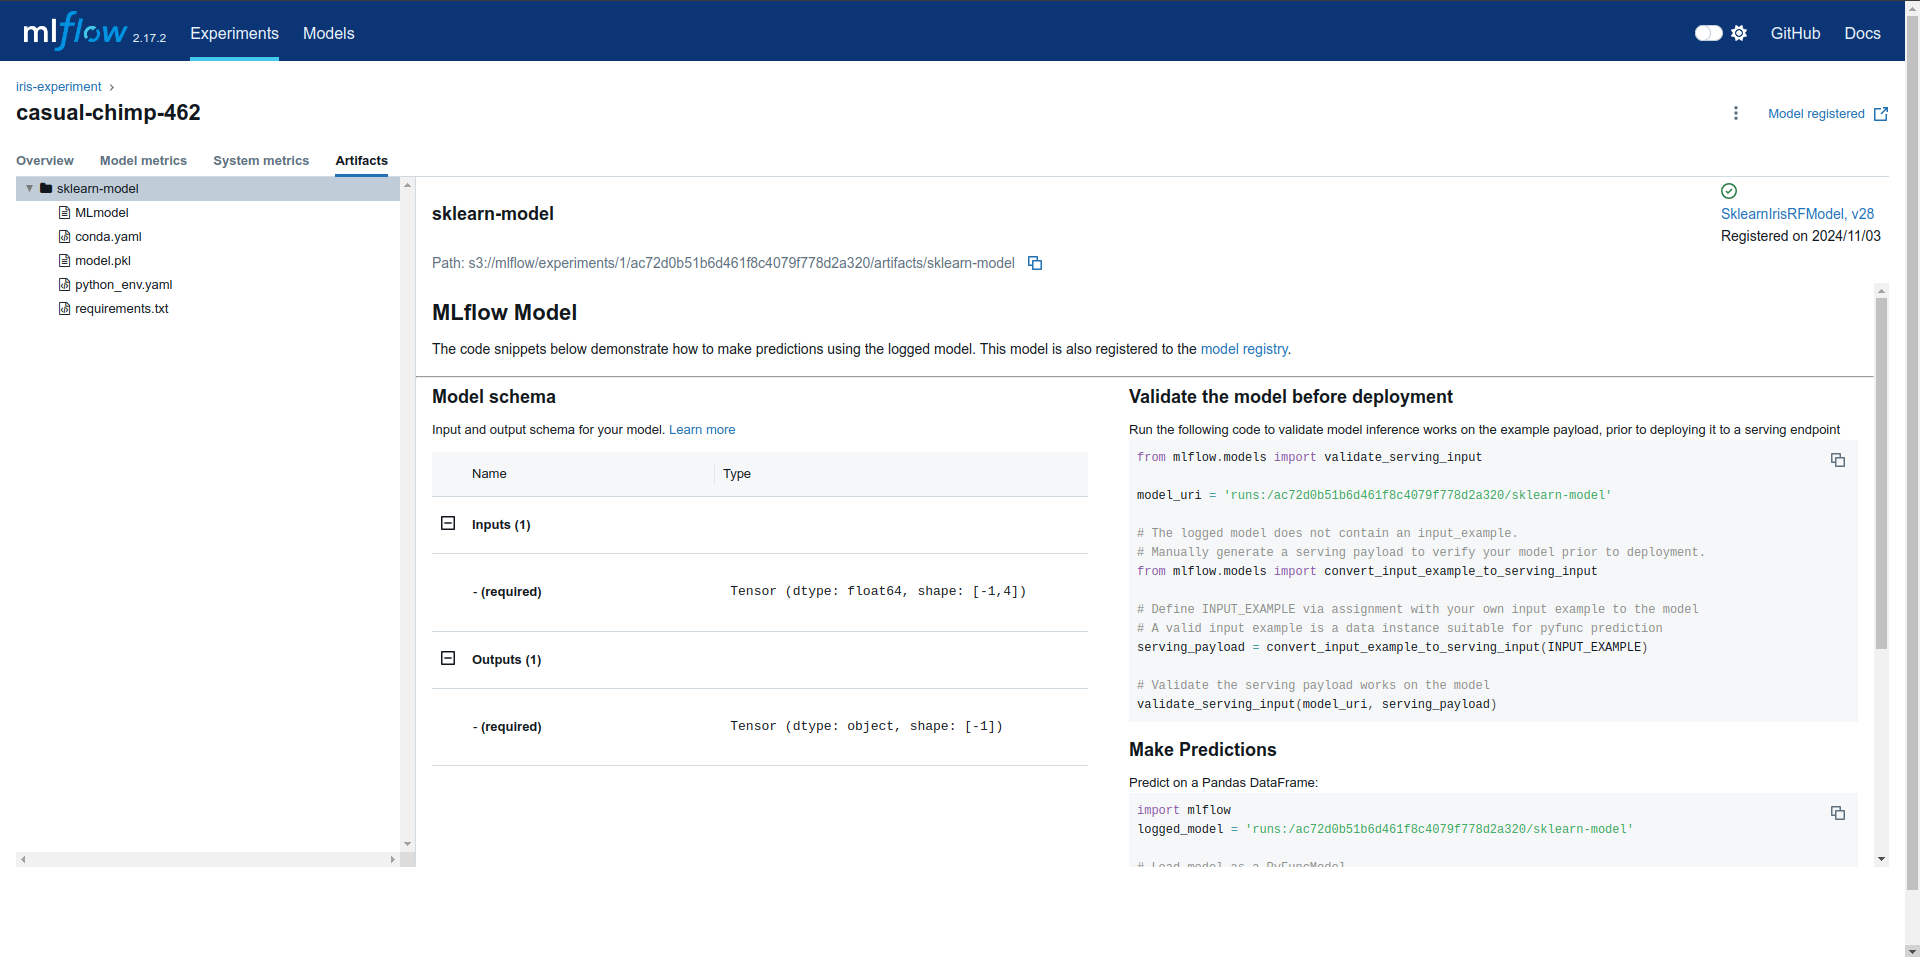
Task: Select the Artifacts tab
Action: point(361,160)
